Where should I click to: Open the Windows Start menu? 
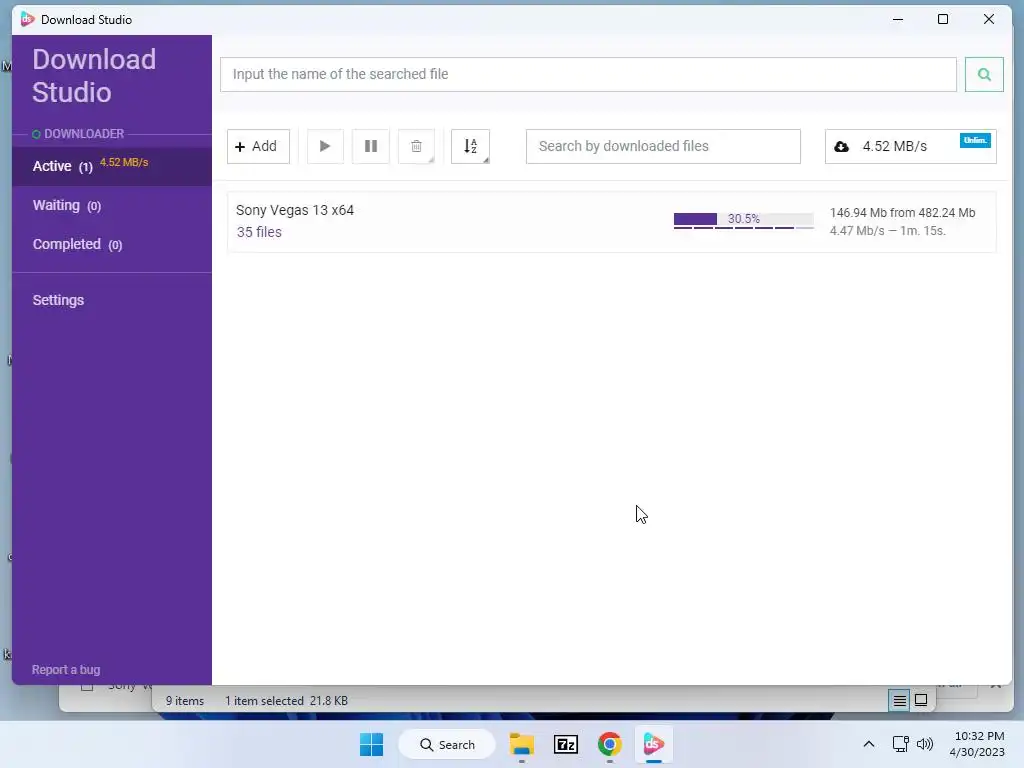click(371, 744)
